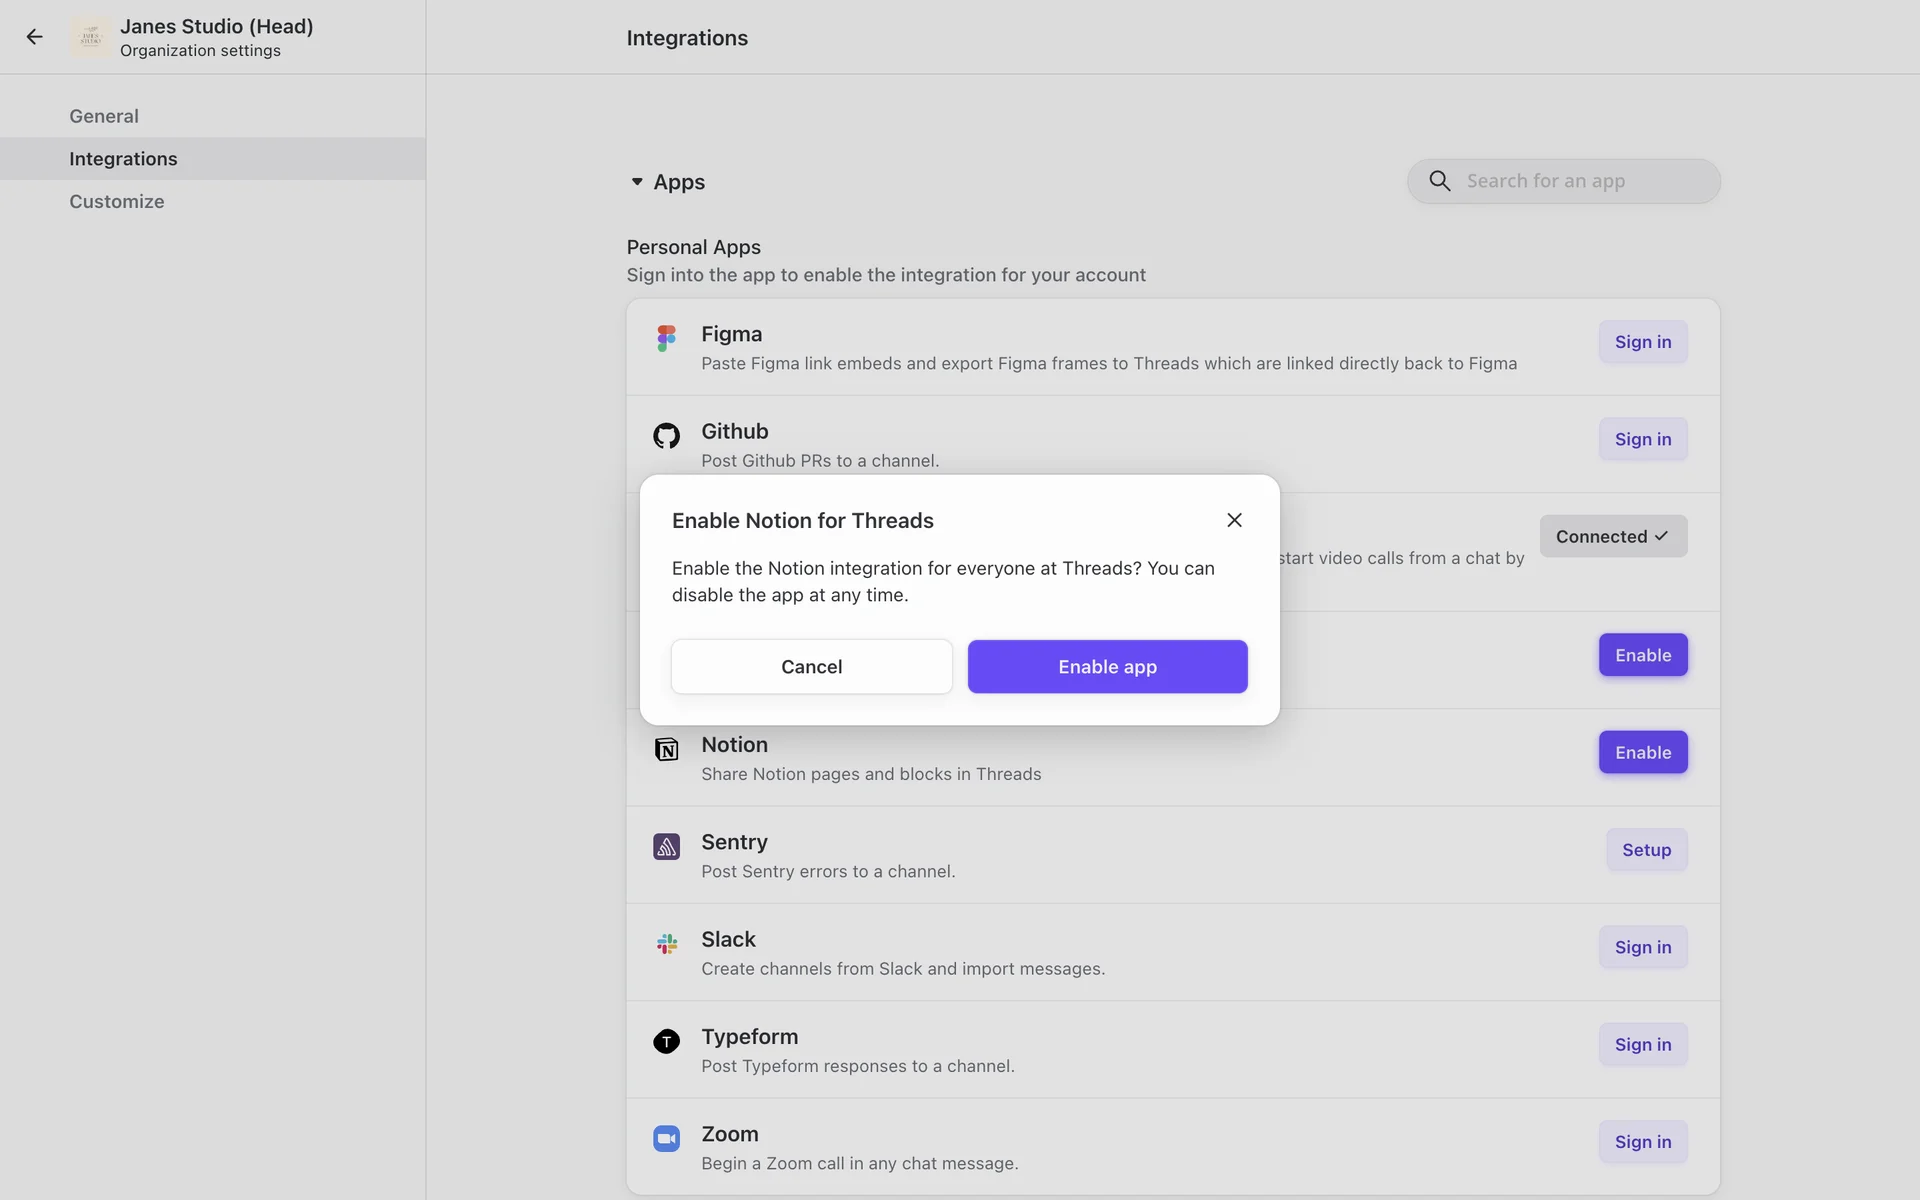Click Setup button for Sentry
1920x1200 pixels.
(x=1646, y=850)
